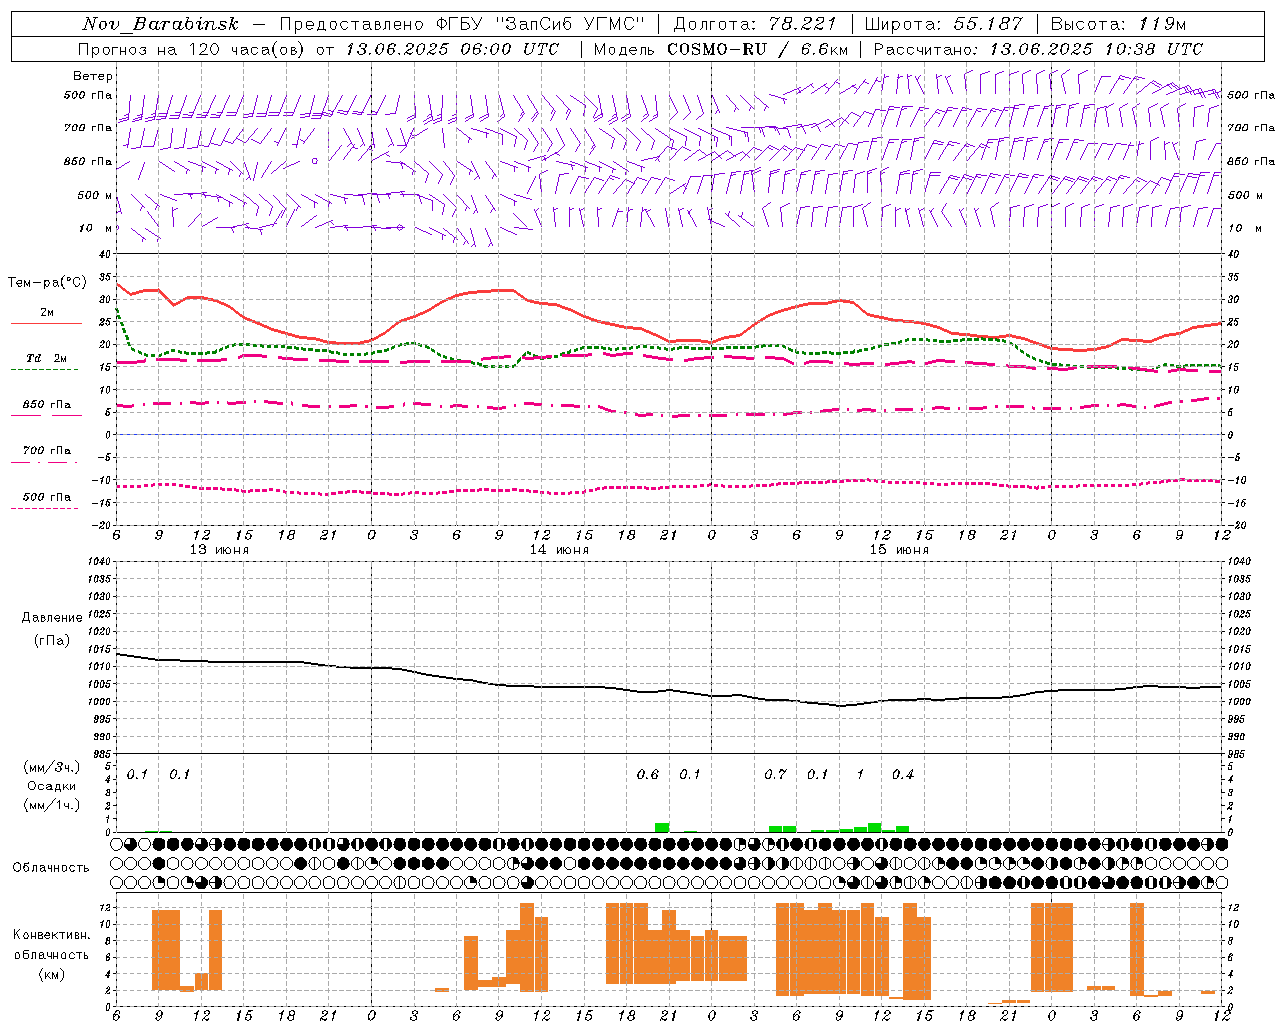Click the forecast start time 13.06.2025 06:00 UTC
1280x1024 pixels.
click(x=452, y=49)
